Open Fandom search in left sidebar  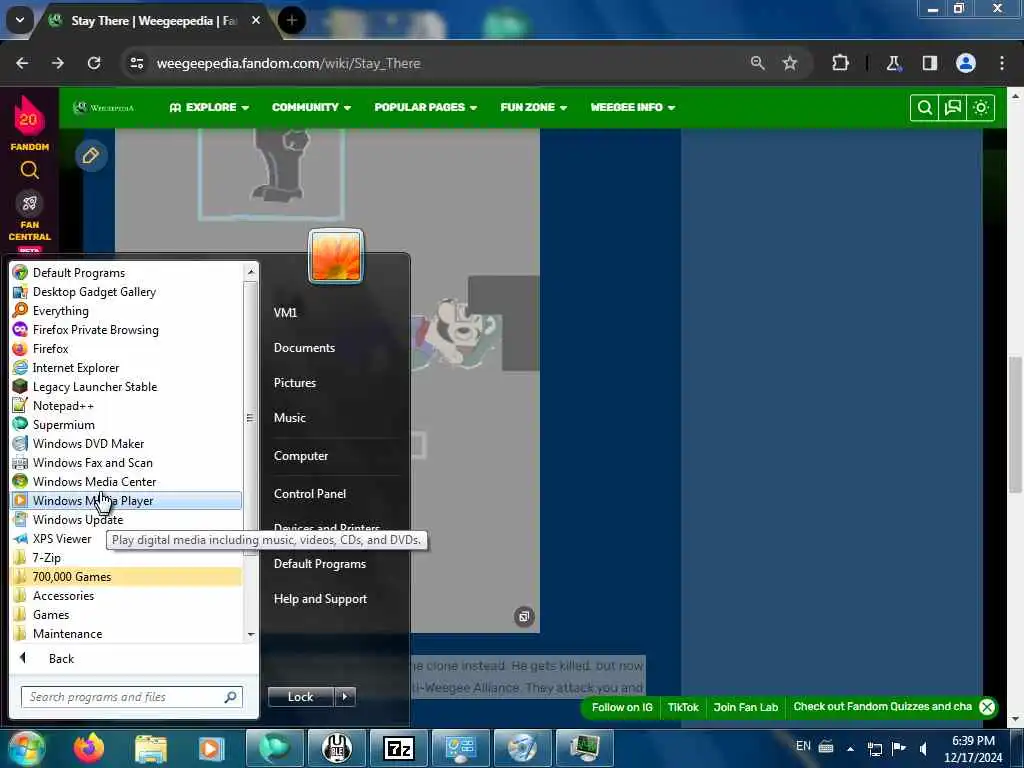click(29, 170)
